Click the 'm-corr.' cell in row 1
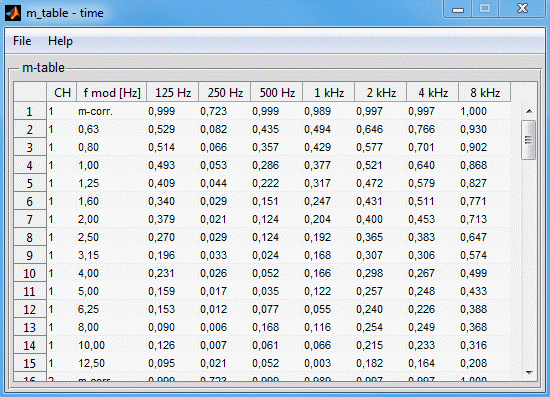Viewport: 550px width, 397px height. point(112,111)
